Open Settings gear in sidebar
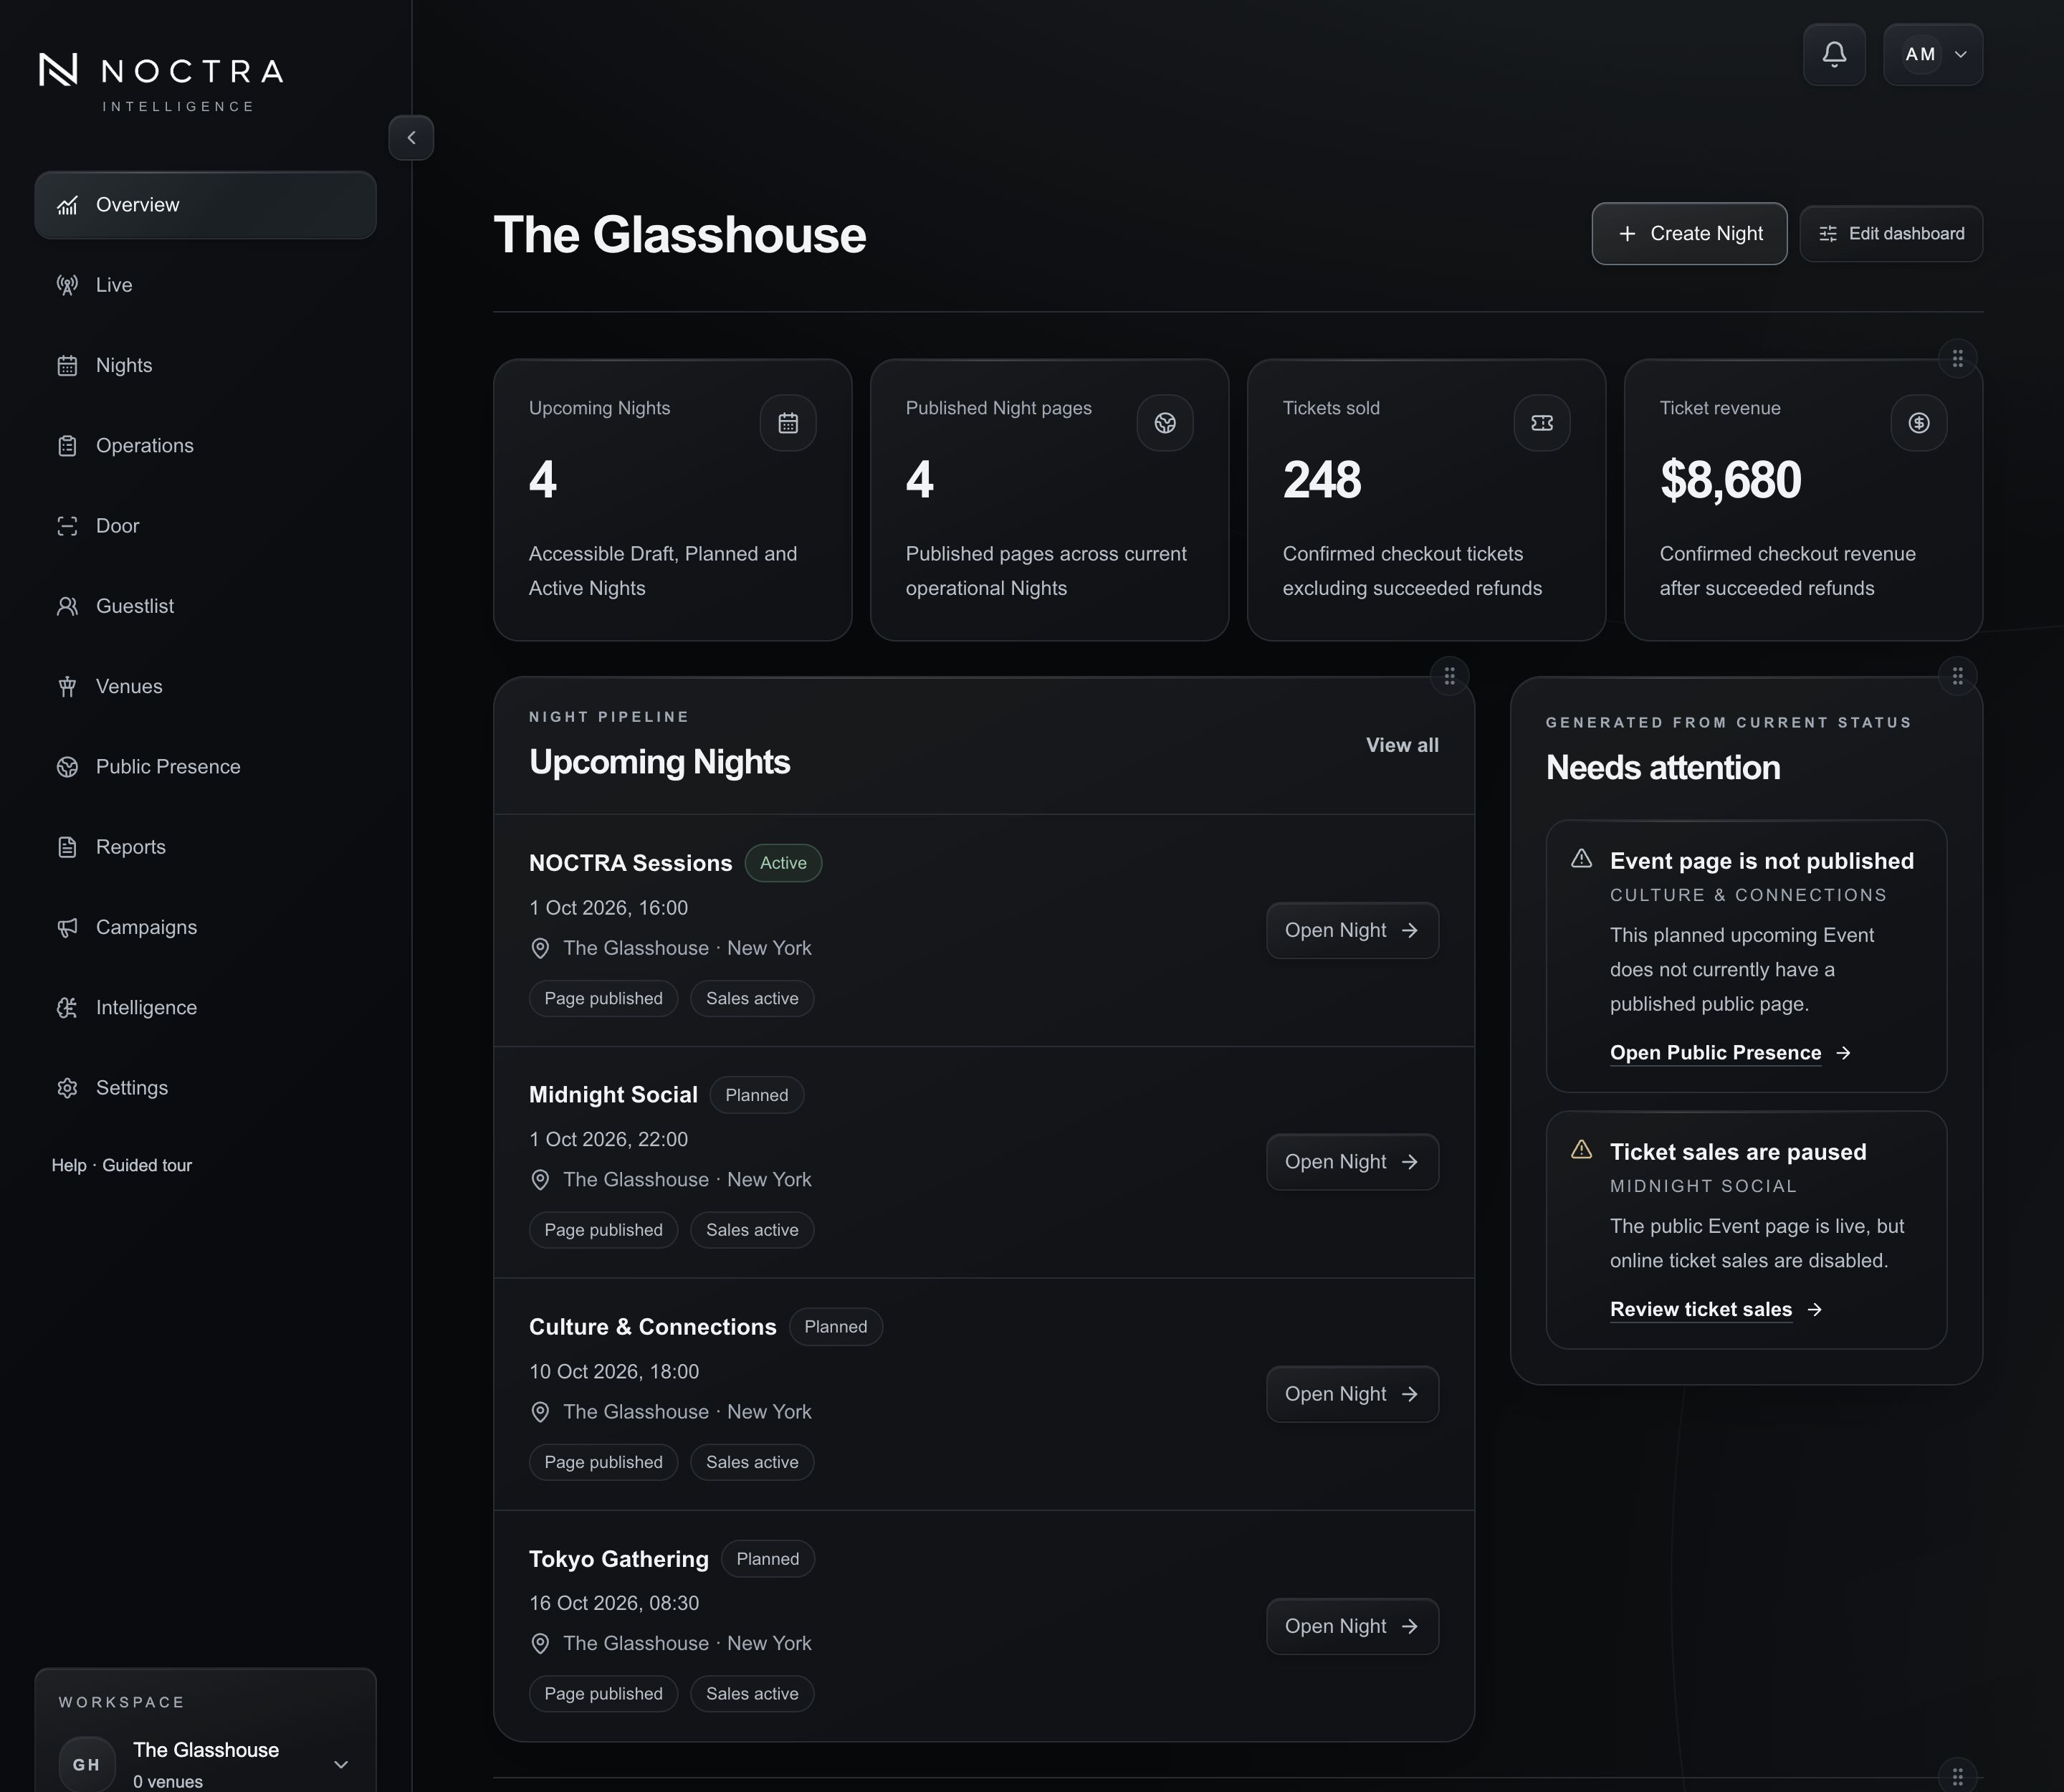The width and height of the screenshot is (2064, 1792). click(x=67, y=1088)
